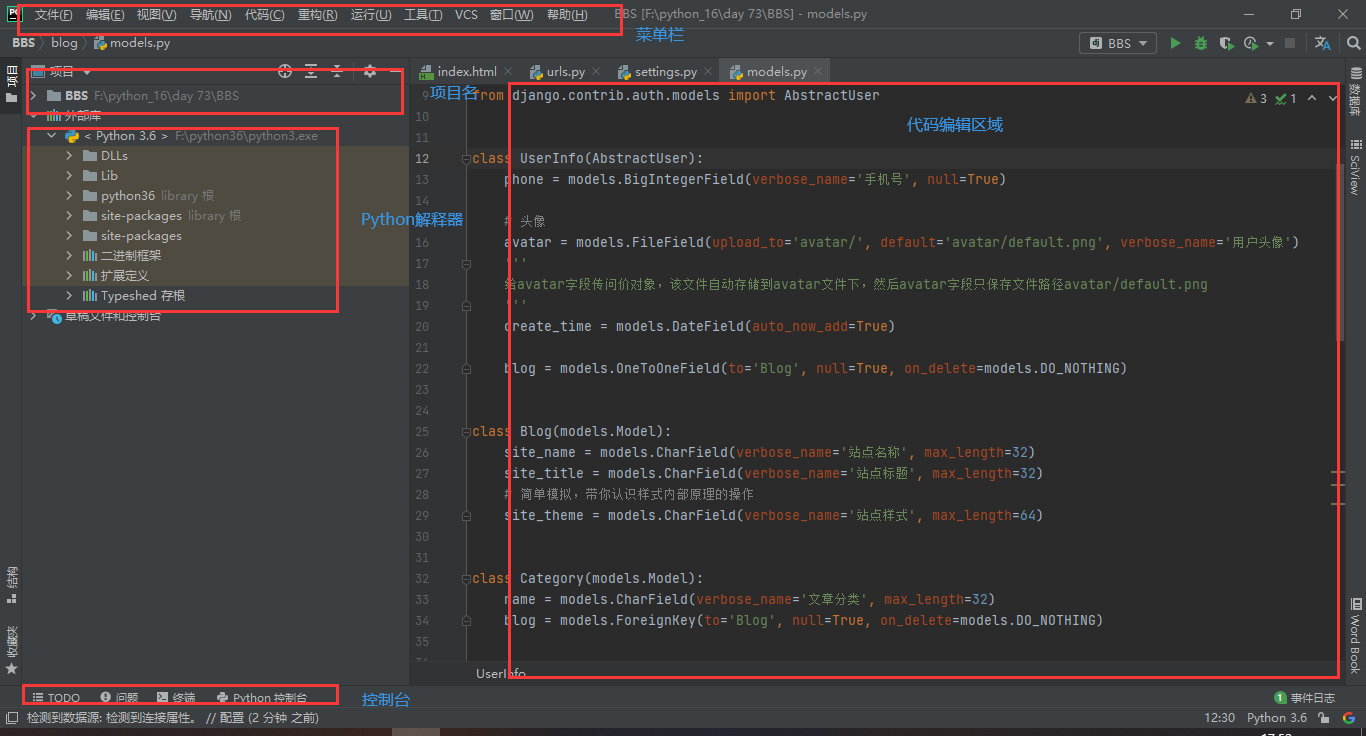The width and height of the screenshot is (1366, 736).
Task: Click the 项目 vertical sidebar tab
Action: coord(11,85)
